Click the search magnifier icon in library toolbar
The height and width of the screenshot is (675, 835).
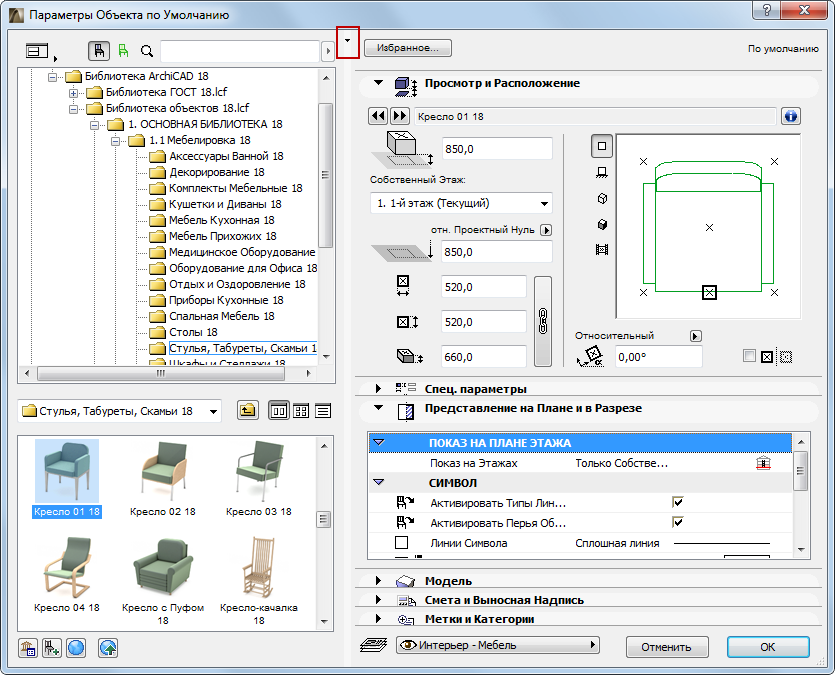[x=147, y=50]
